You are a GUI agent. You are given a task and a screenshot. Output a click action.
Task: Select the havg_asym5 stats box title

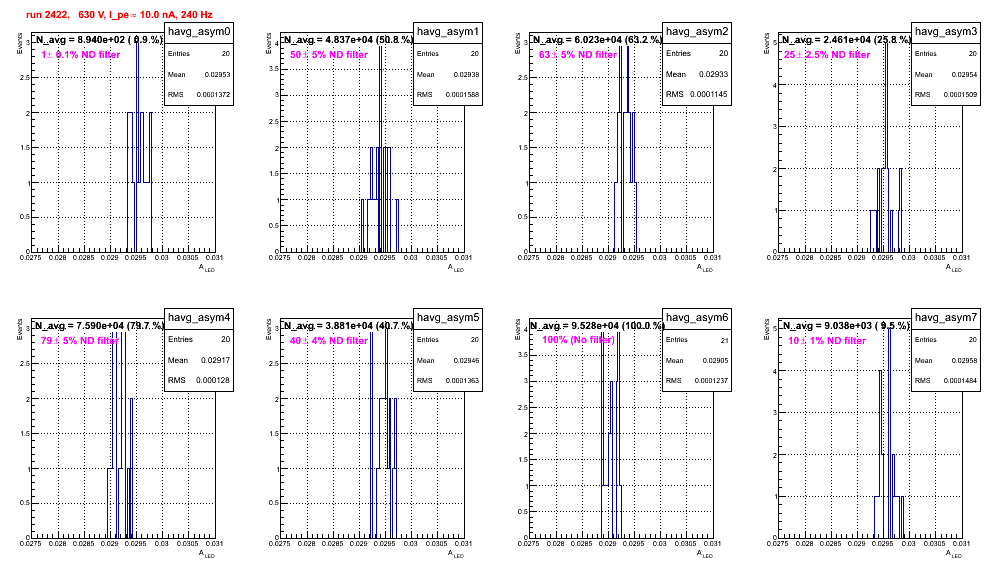click(448, 318)
